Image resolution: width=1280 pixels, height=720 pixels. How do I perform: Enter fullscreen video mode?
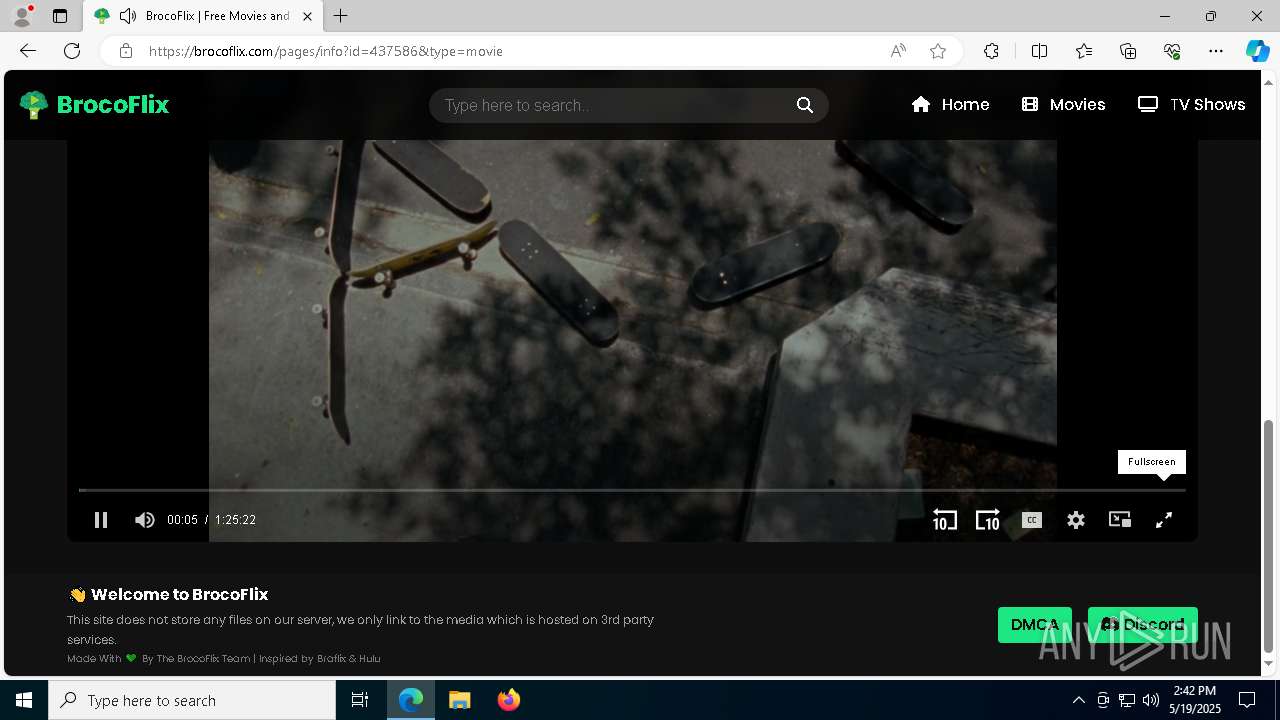pos(1164,520)
